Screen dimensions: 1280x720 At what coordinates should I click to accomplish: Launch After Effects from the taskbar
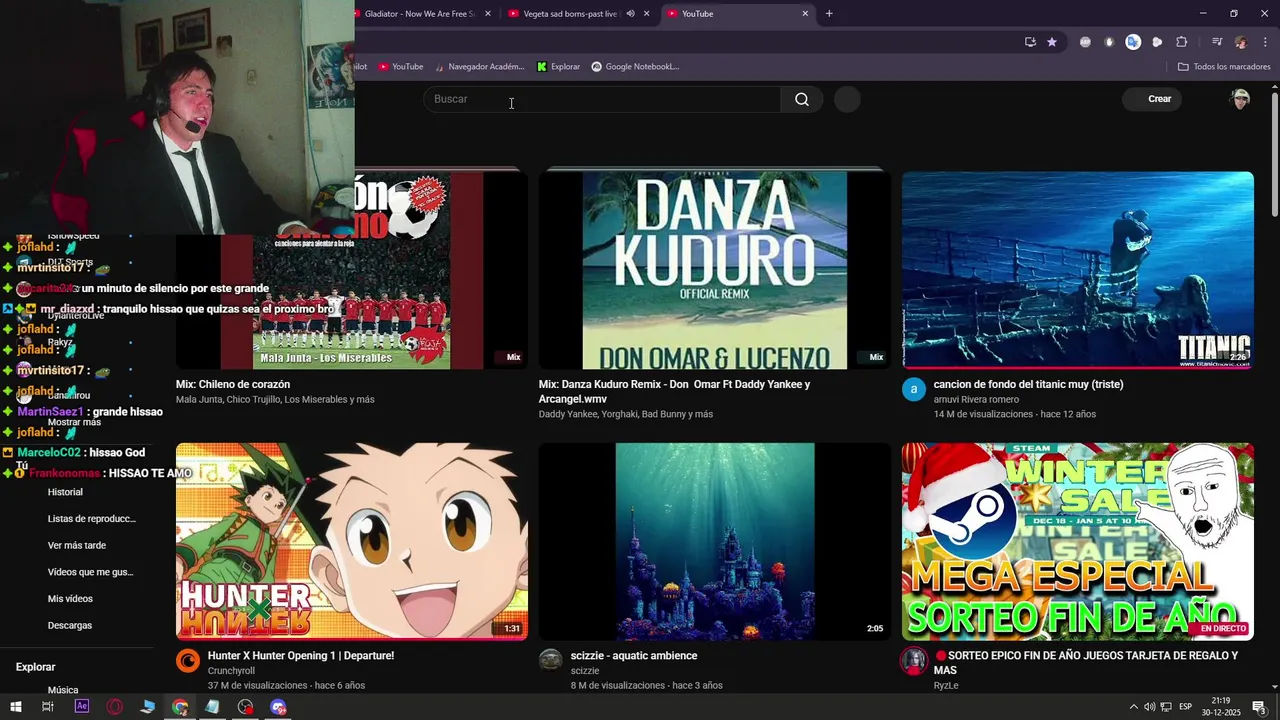pos(82,707)
